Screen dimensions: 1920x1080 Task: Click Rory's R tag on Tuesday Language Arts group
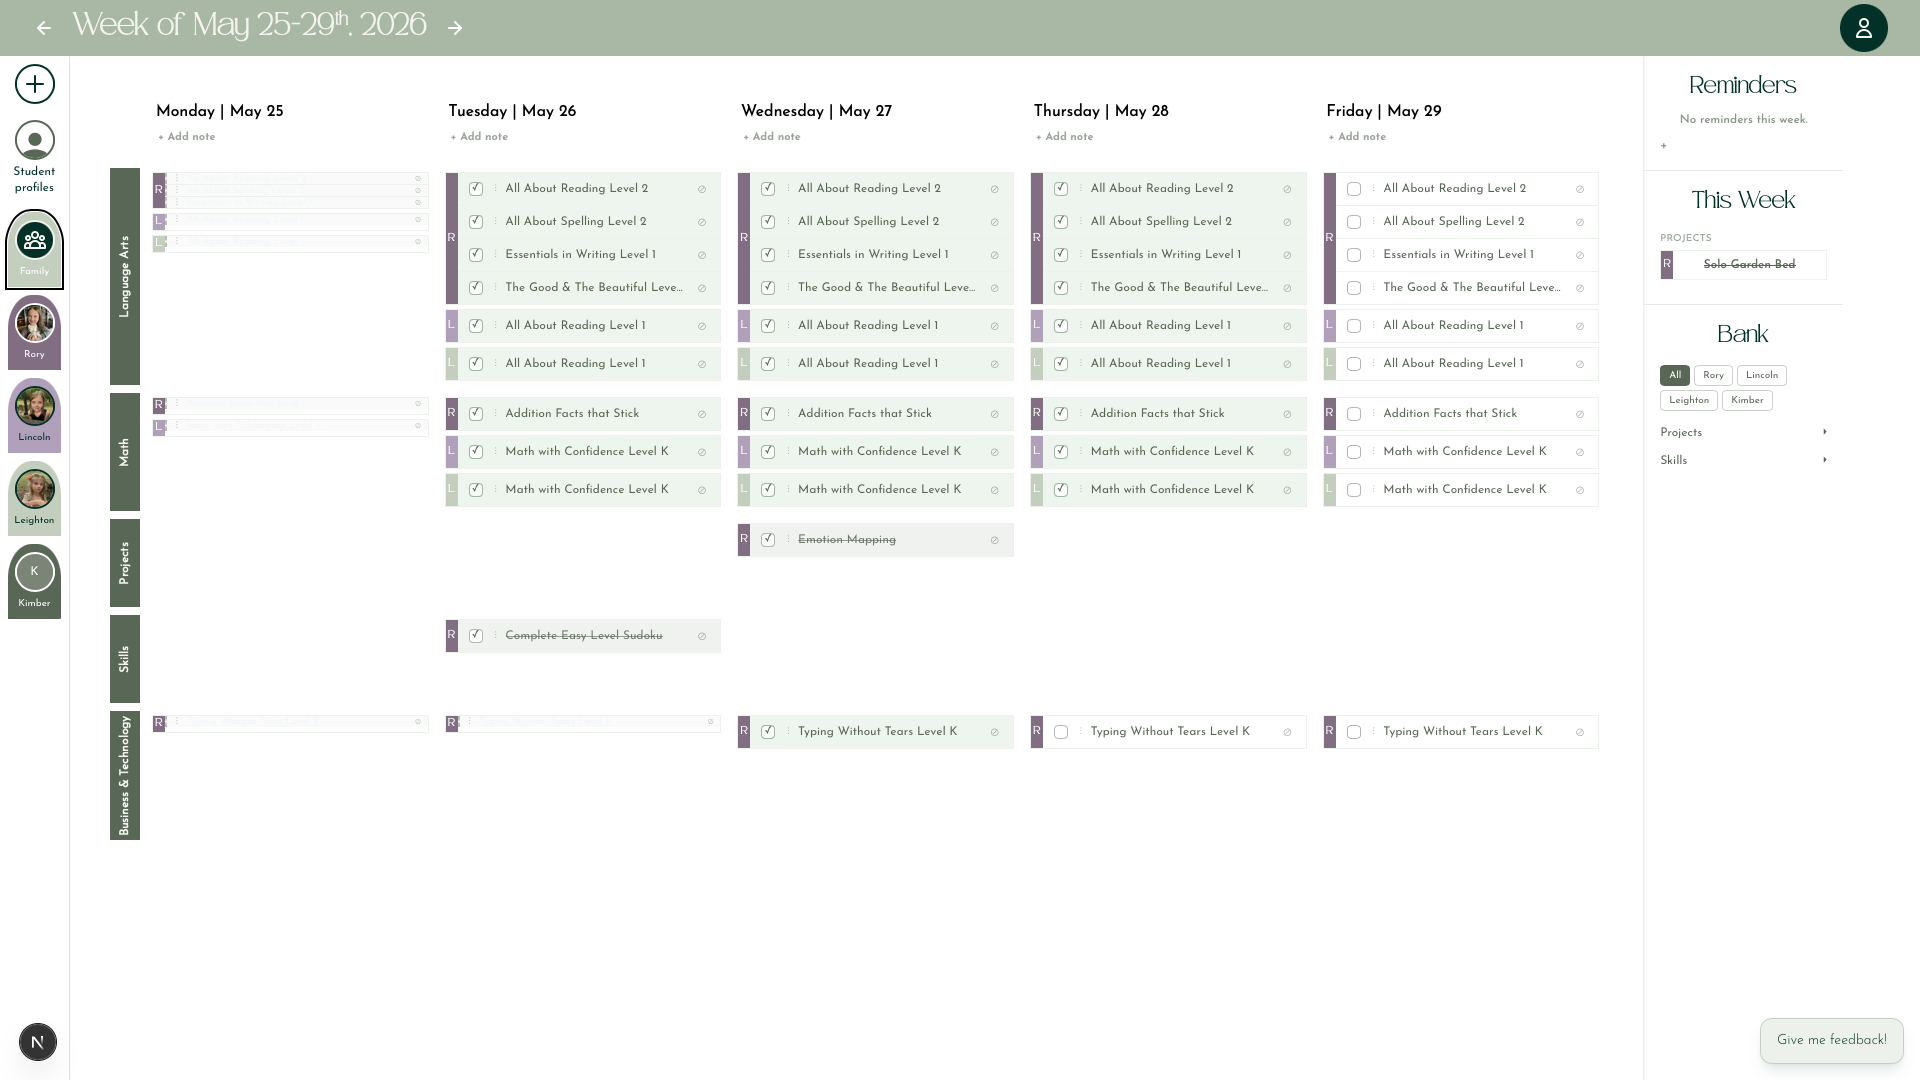(x=451, y=238)
